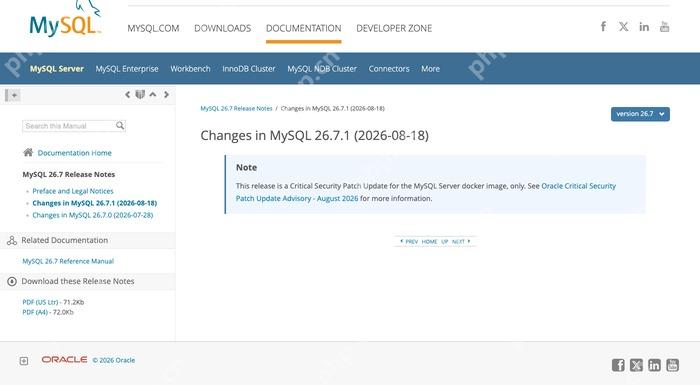Open Facebook icon in top header
This screenshot has width=700, height=385.
tap(603, 26)
